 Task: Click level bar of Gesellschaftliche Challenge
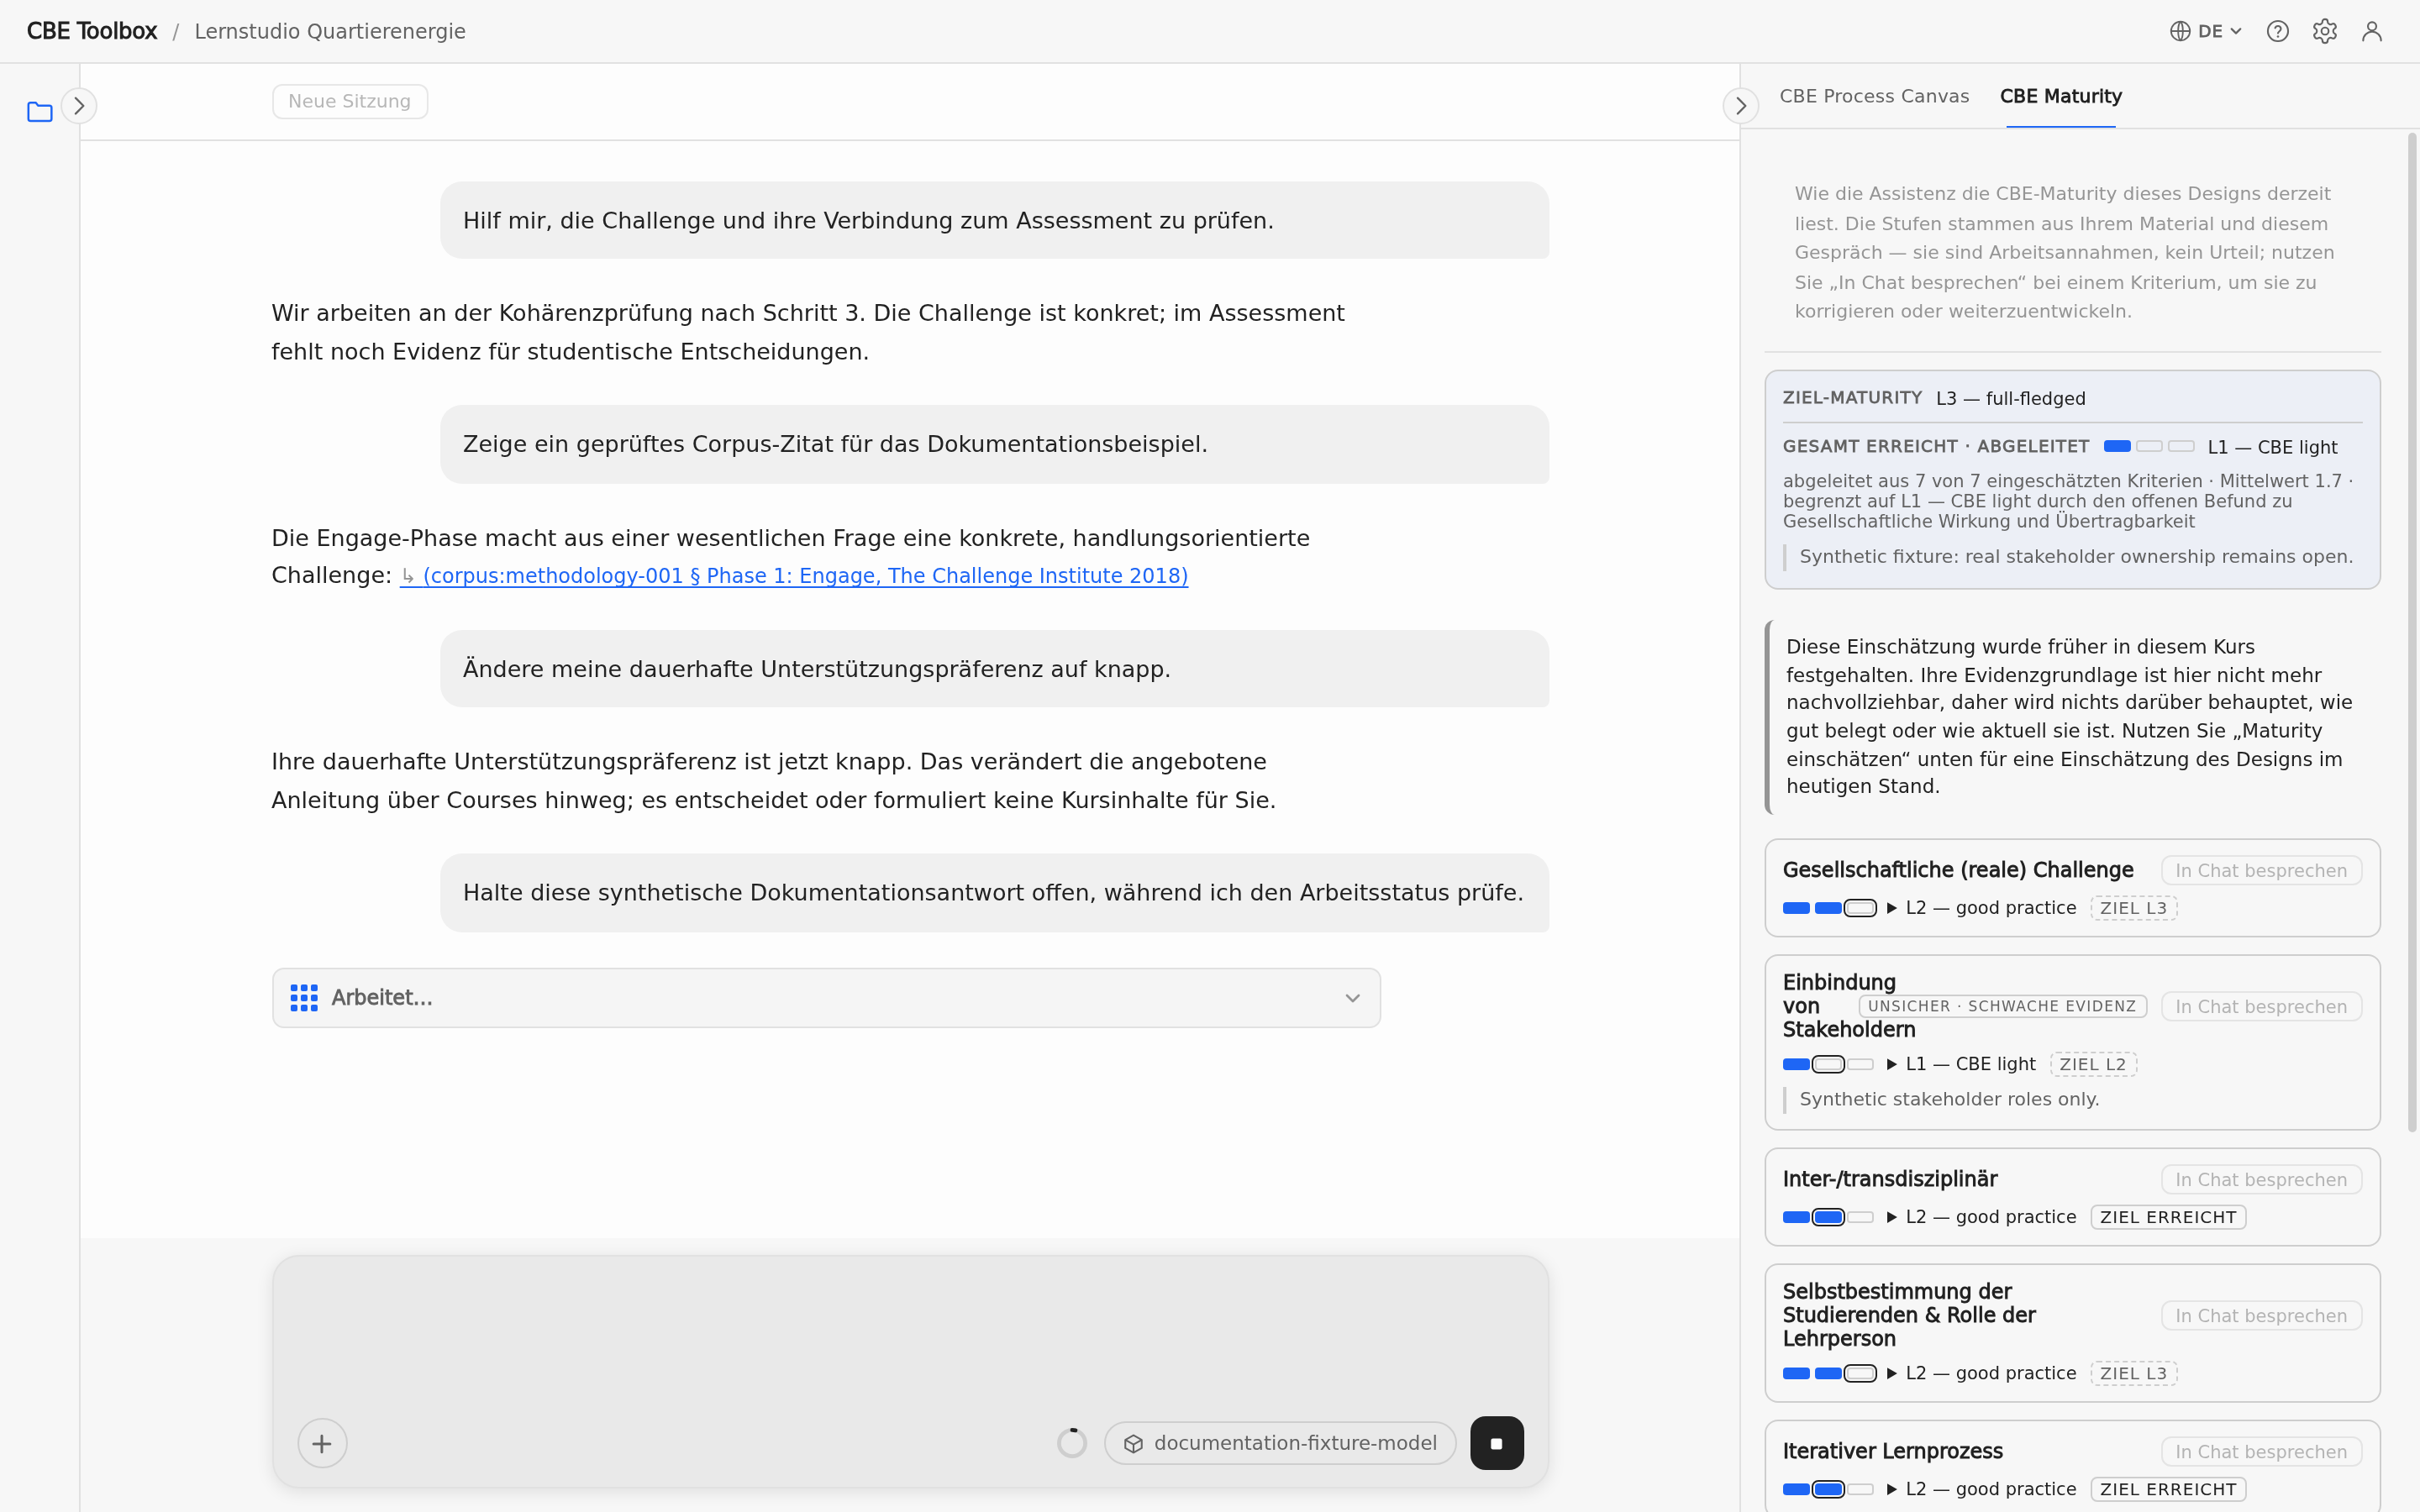click(1829, 908)
